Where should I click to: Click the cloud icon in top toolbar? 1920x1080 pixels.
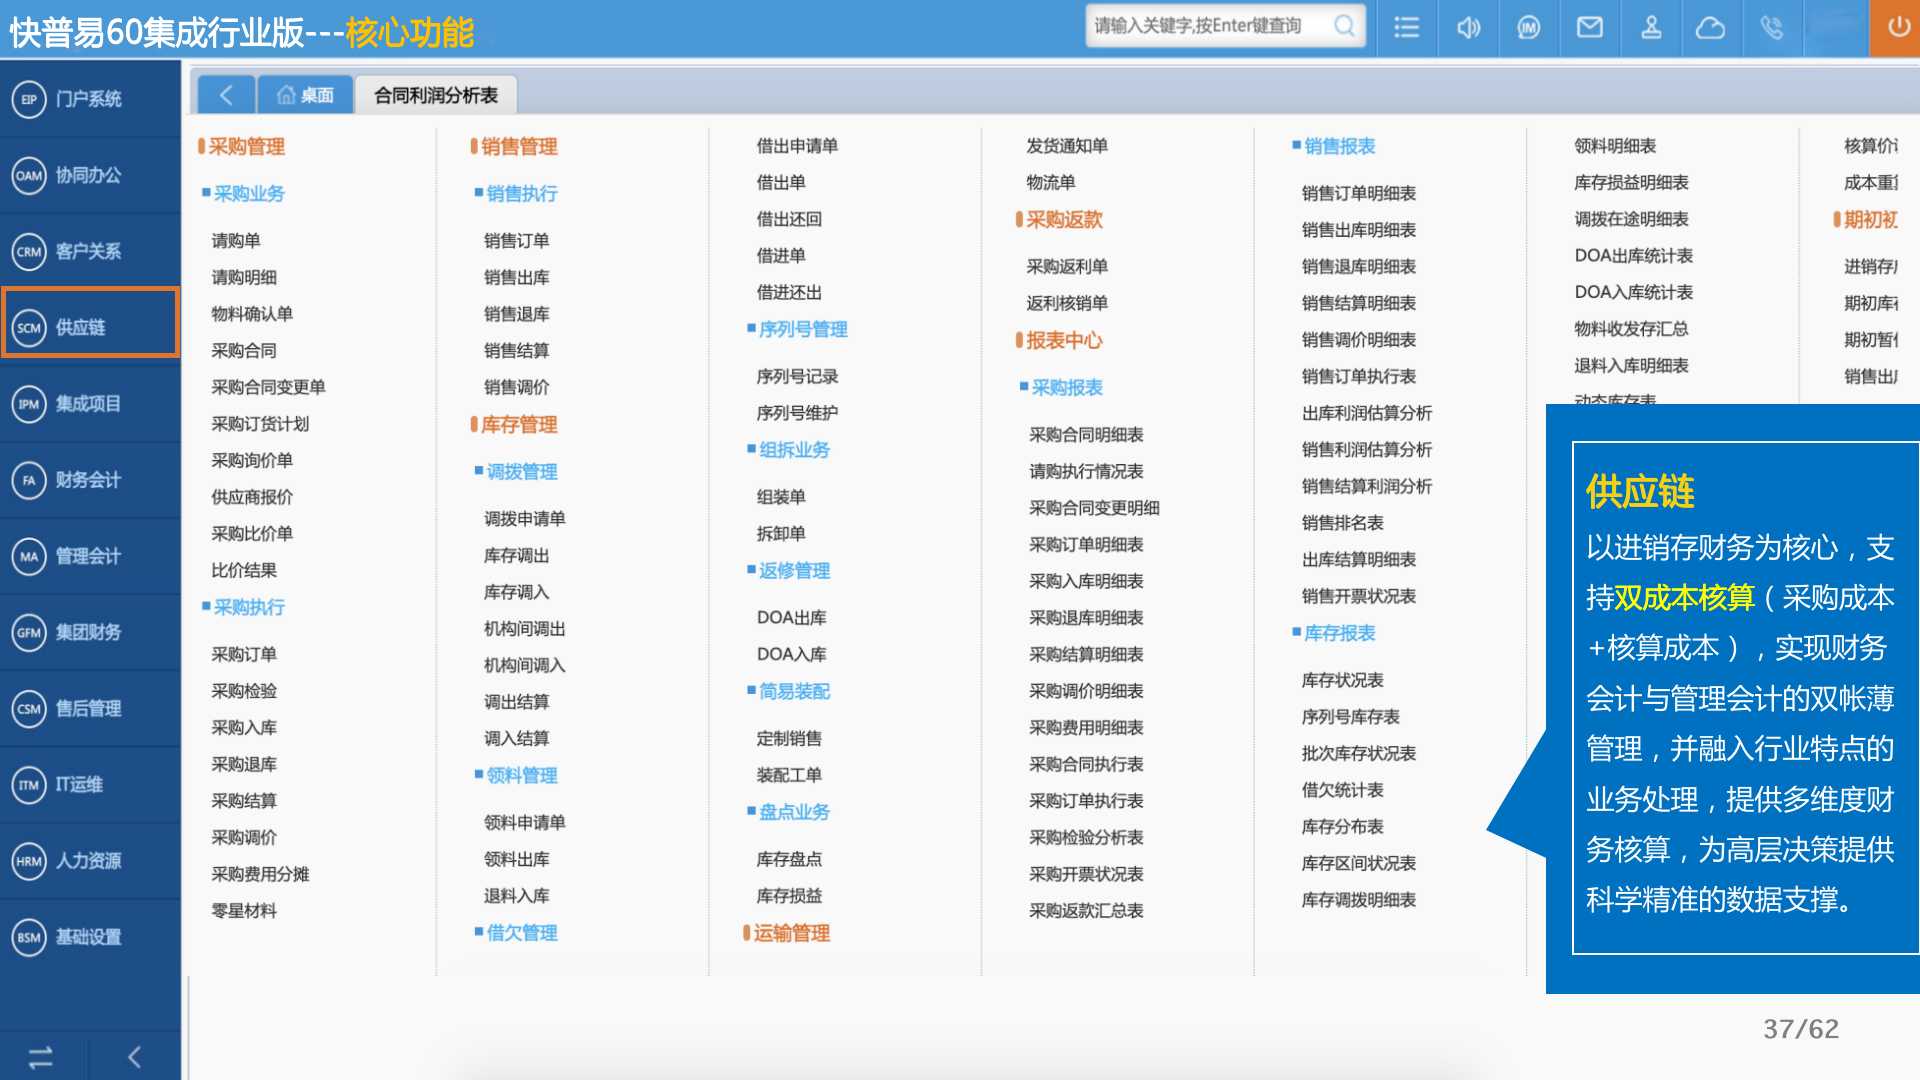click(1710, 27)
